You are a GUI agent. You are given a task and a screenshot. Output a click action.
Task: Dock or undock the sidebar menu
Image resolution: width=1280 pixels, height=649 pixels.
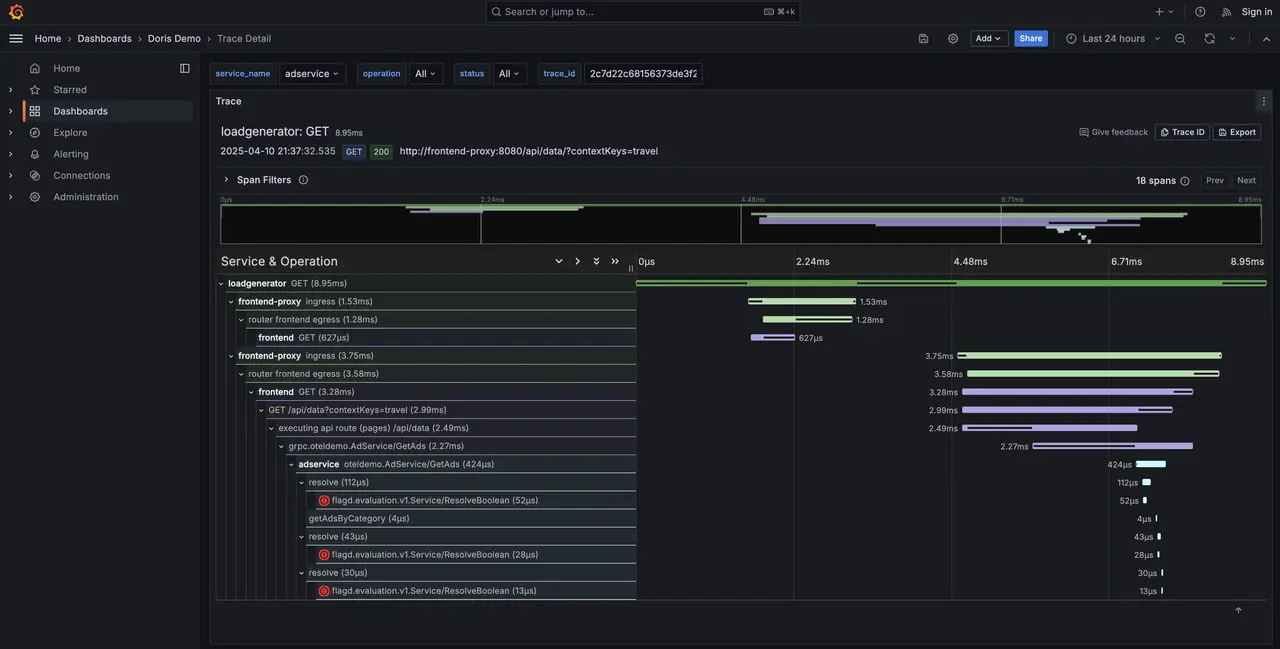pyautogui.click(x=185, y=68)
